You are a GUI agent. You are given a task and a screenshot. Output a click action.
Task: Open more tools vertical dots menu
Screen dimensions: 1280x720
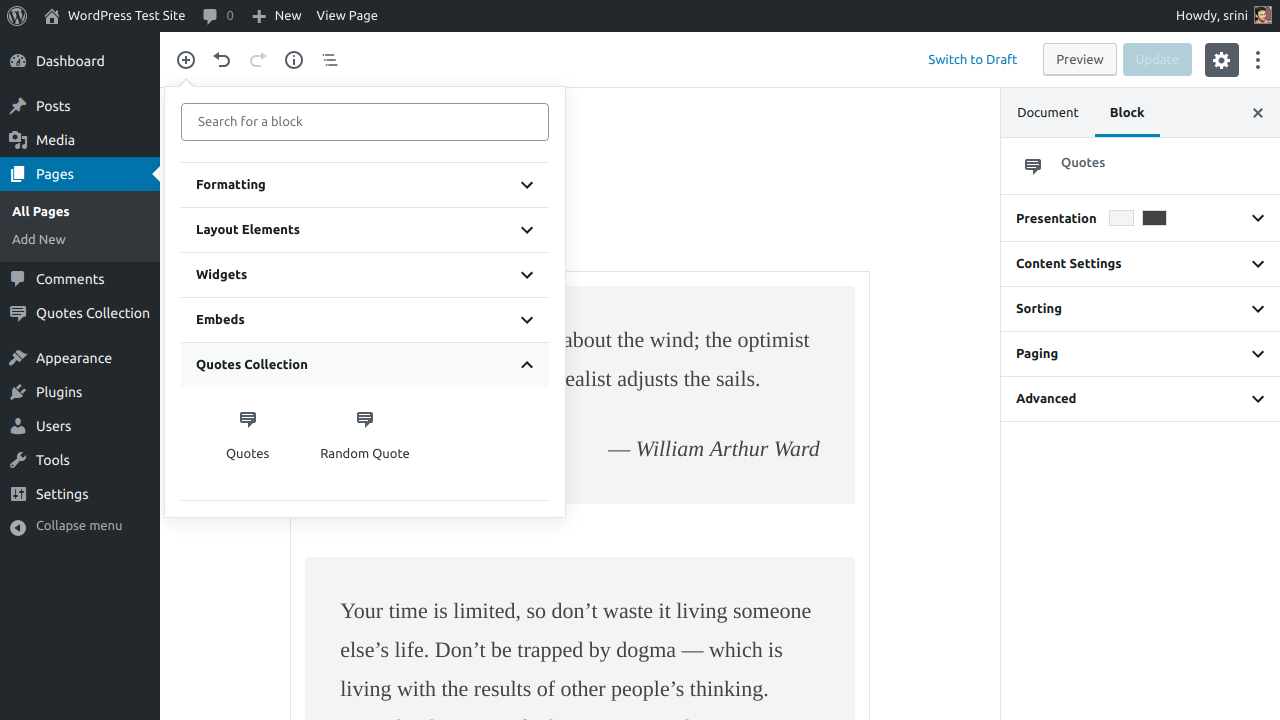pos(1258,60)
